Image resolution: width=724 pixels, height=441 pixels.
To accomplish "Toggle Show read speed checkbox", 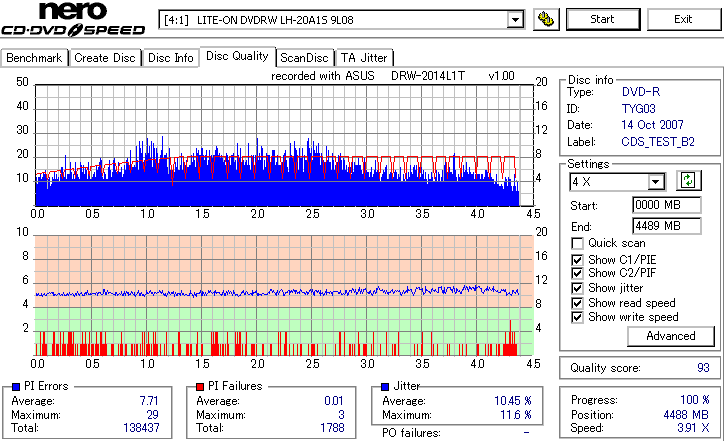I will pos(577,303).
